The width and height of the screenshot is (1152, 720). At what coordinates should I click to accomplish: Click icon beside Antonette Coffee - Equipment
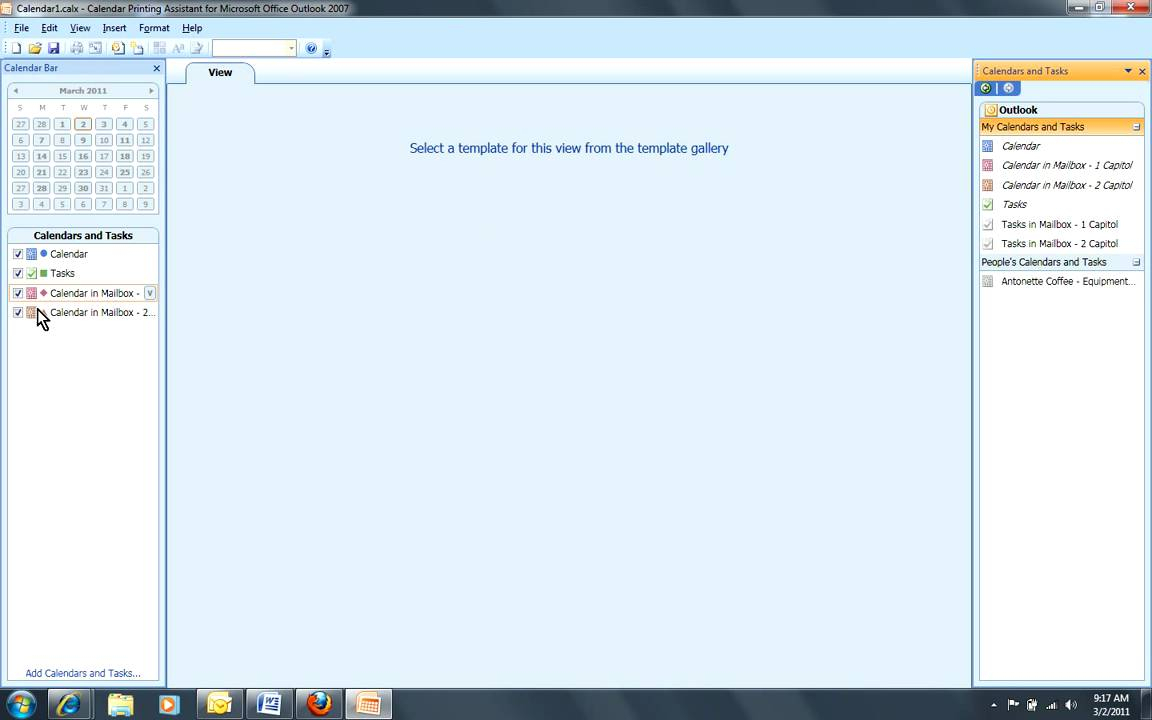(x=988, y=281)
